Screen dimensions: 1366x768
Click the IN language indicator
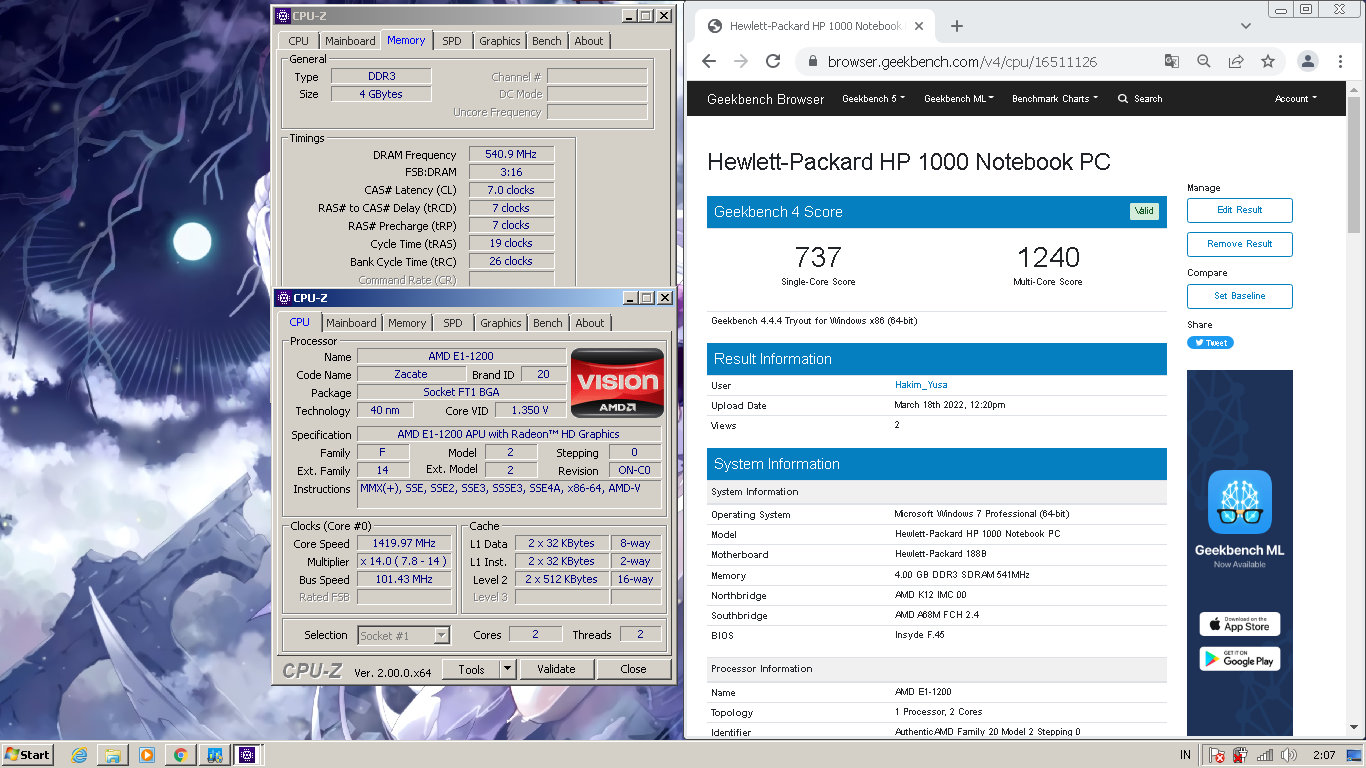tap(1185, 755)
